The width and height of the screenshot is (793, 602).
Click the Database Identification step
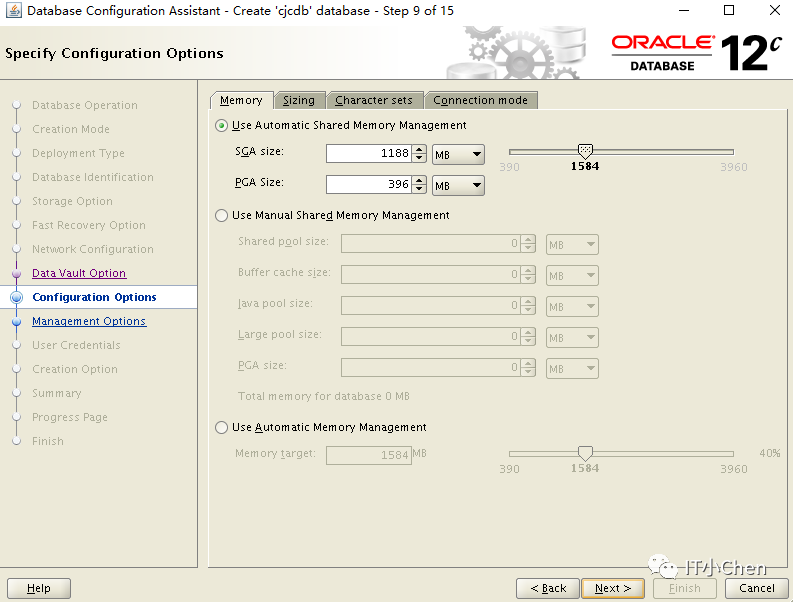pos(93,177)
